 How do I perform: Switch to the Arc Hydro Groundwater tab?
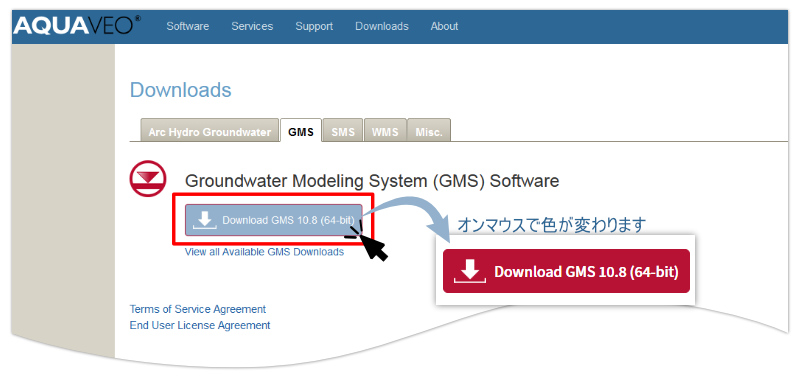click(210, 132)
